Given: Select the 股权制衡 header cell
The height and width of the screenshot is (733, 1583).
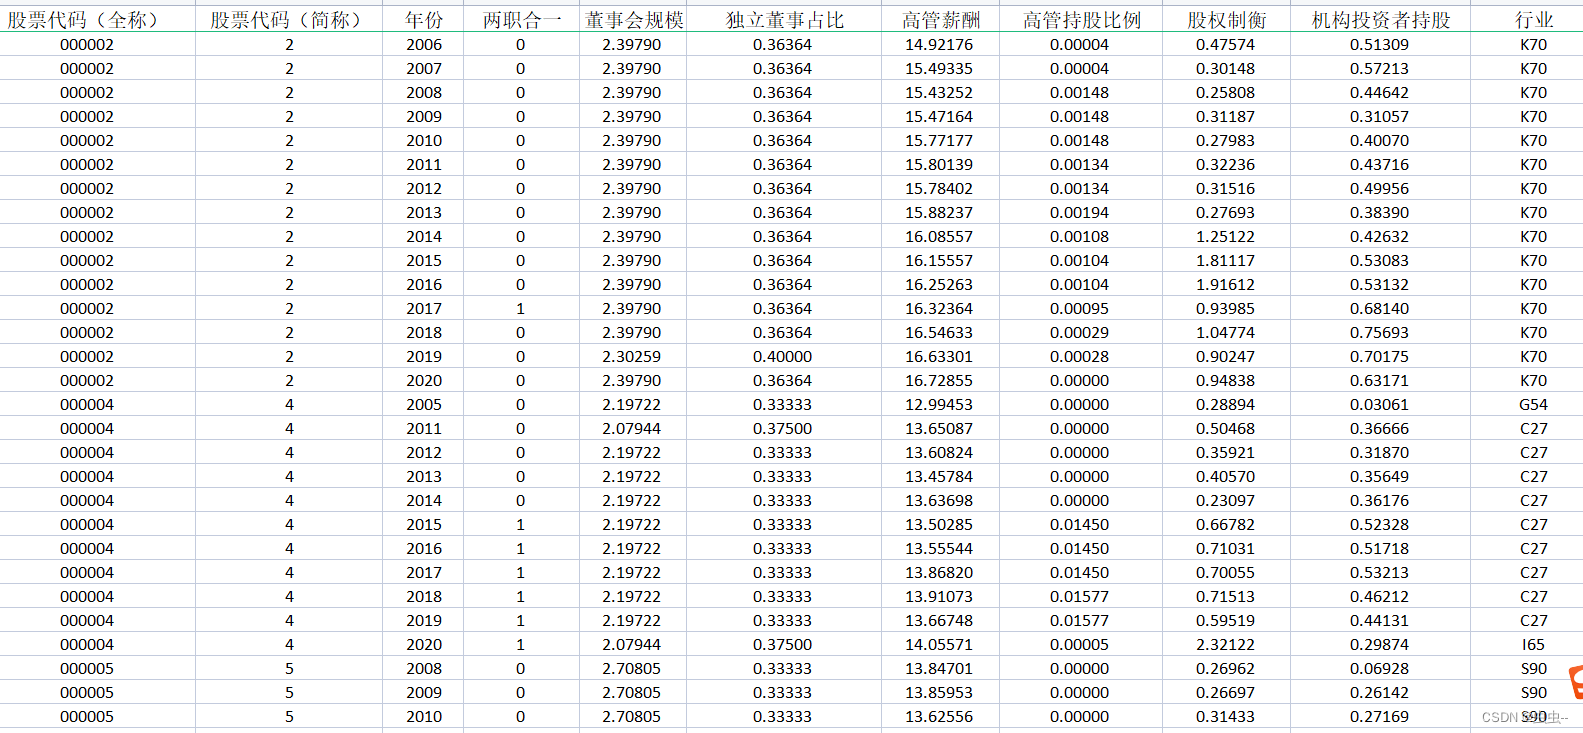Looking at the screenshot, I should (x=1226, y=20).
